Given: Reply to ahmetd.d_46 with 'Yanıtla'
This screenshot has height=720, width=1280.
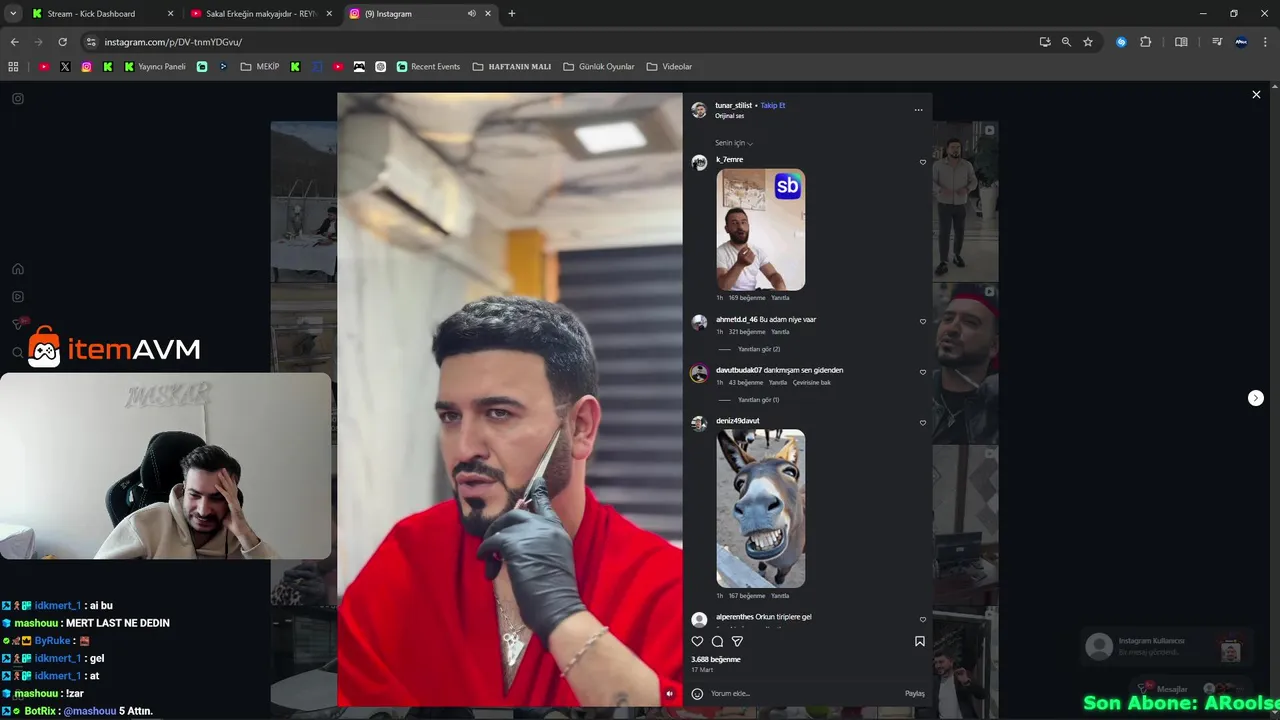Looking at the screenshot, I should click(780, 332).
